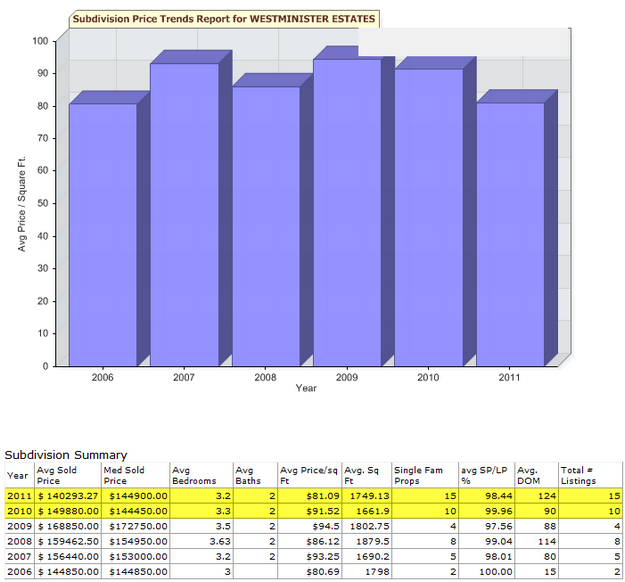Screen dimensions: 625x582
Task: Click the 100 y-axis tick label
Action: point(40,41)
